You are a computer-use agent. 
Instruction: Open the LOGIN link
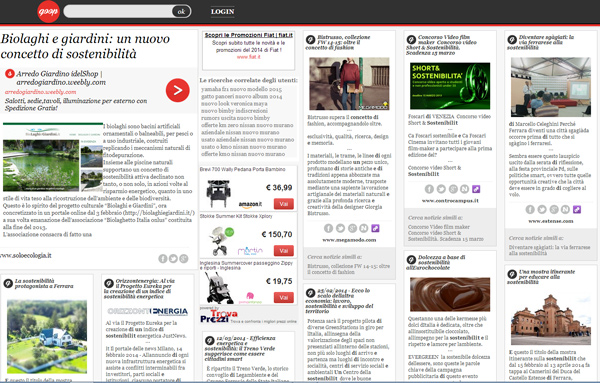point(222,11)
